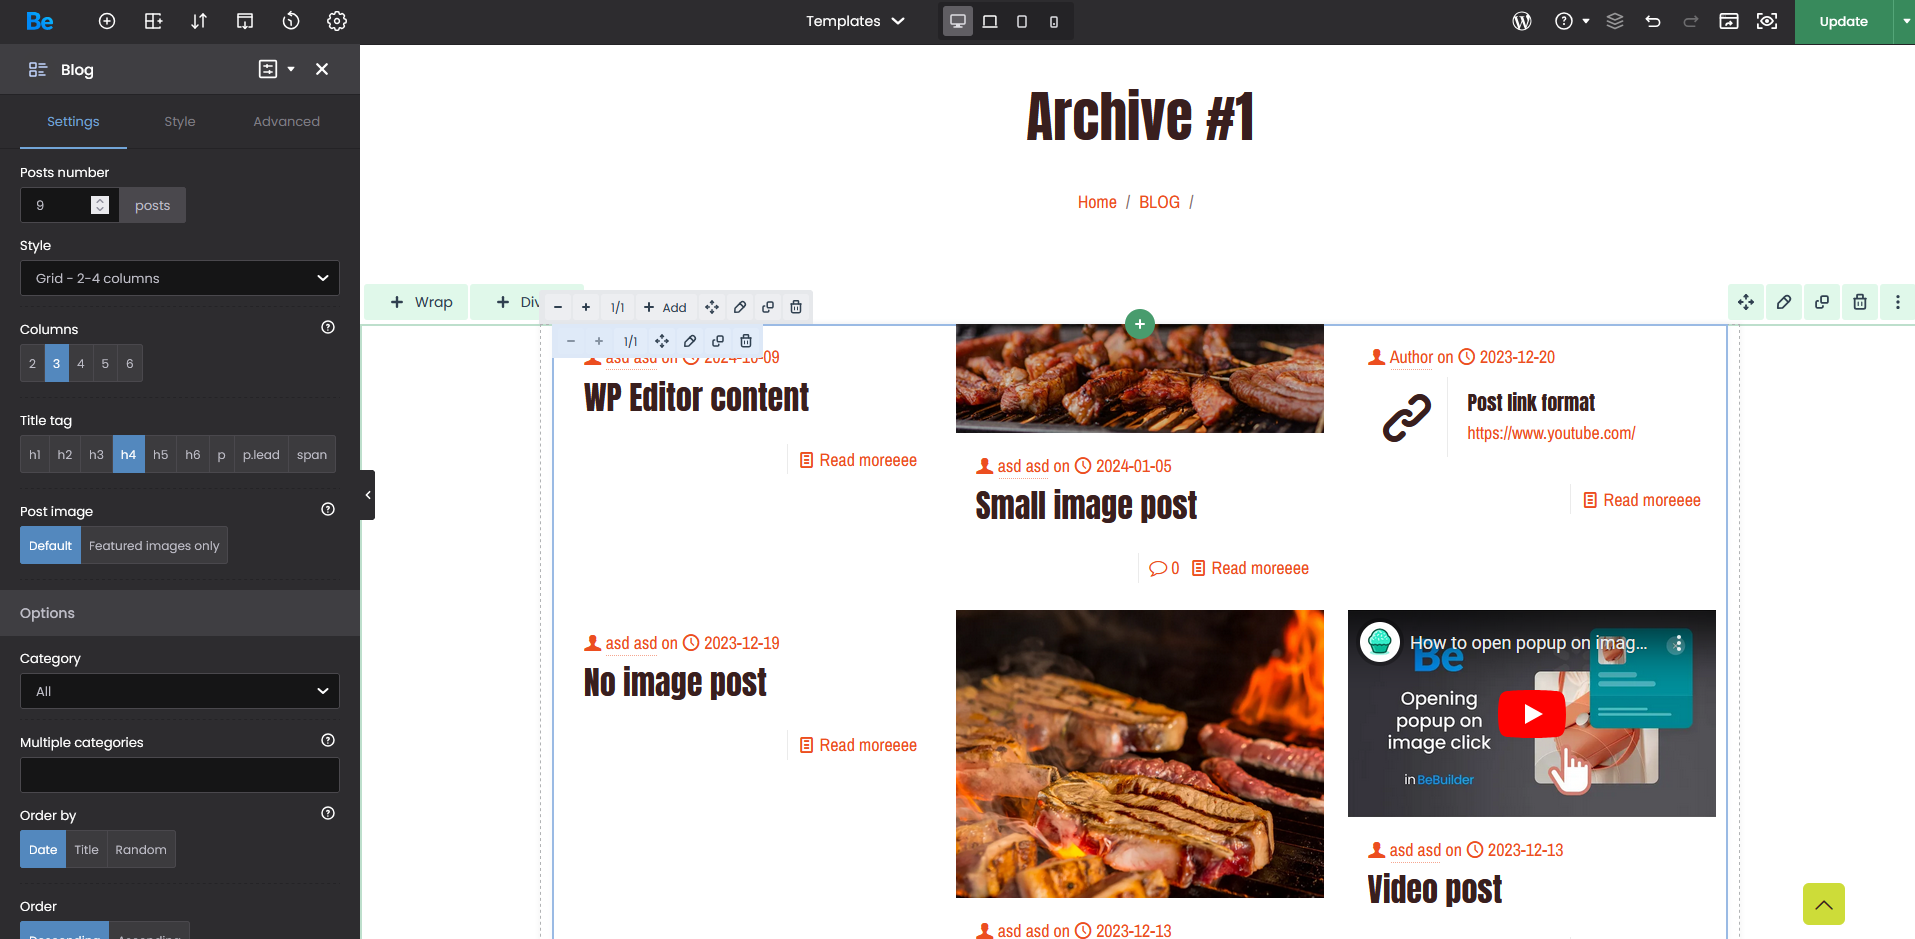The height and width of the screenshot is (939, 1915).
Task: Expand the Update button dropdown arrow
Action: 1905,21
